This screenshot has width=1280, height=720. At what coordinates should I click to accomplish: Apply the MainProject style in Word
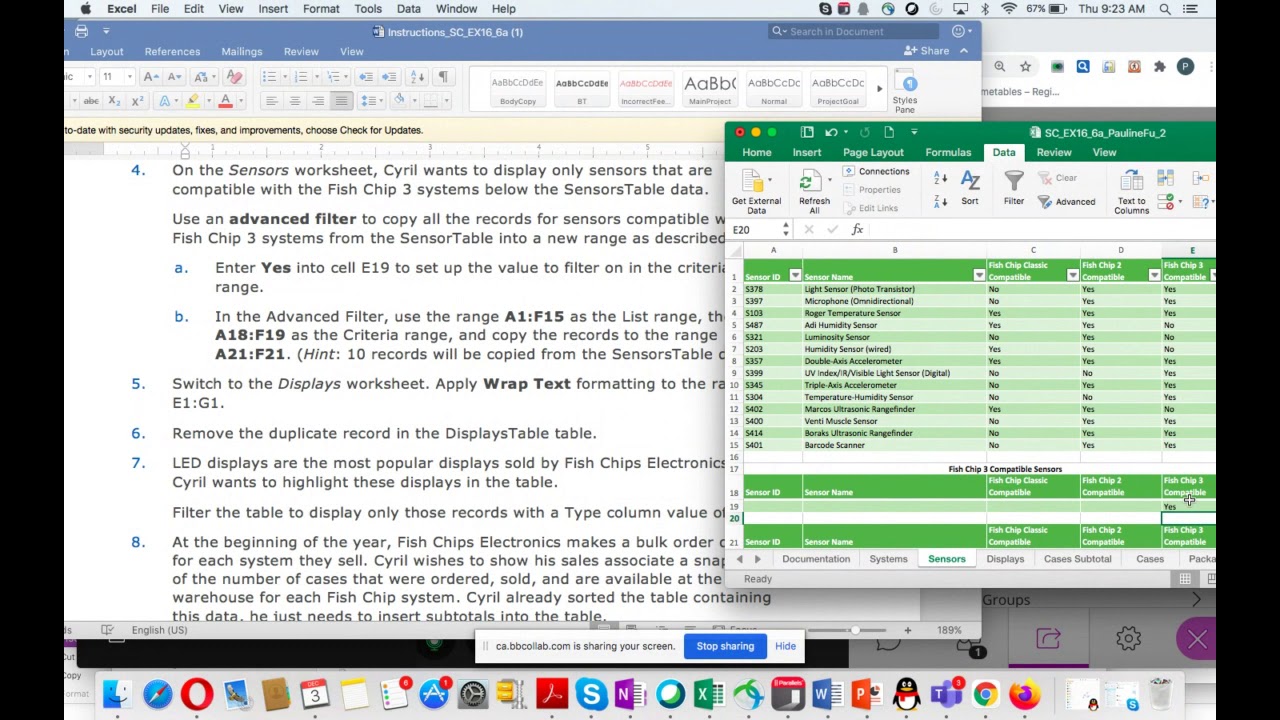click(709, 89)
